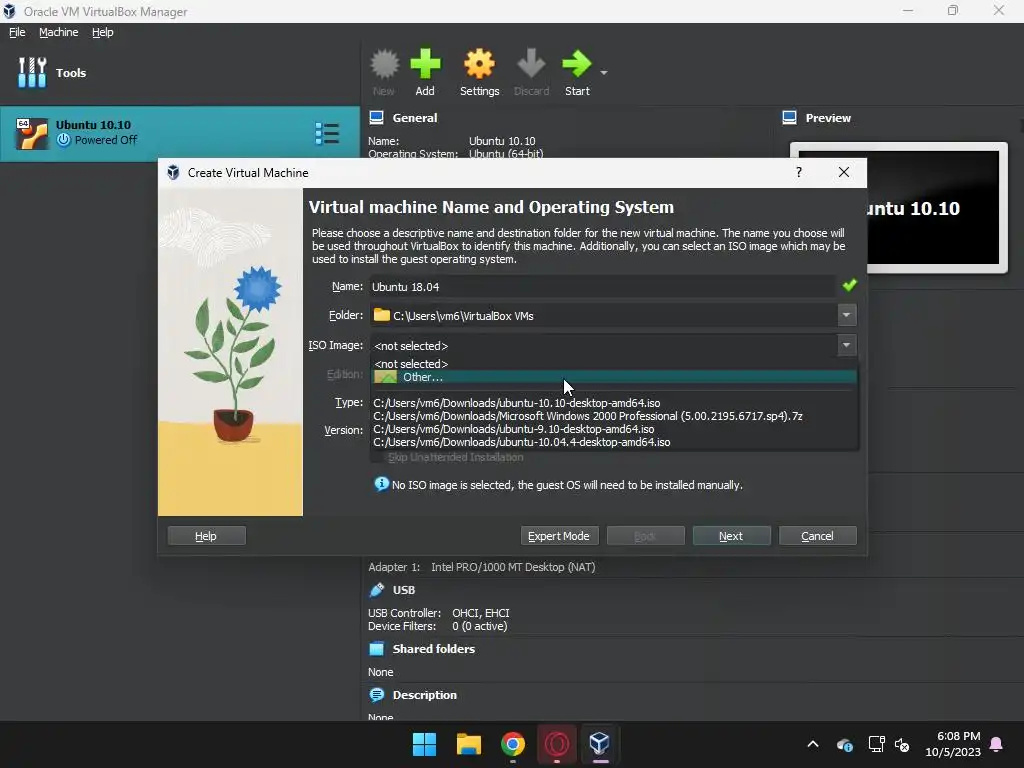Image resolution: width=1024 pixels, height=768 pixels.
Task: Click VirtualBox icon in the taskbar
Action: (600, 744)
